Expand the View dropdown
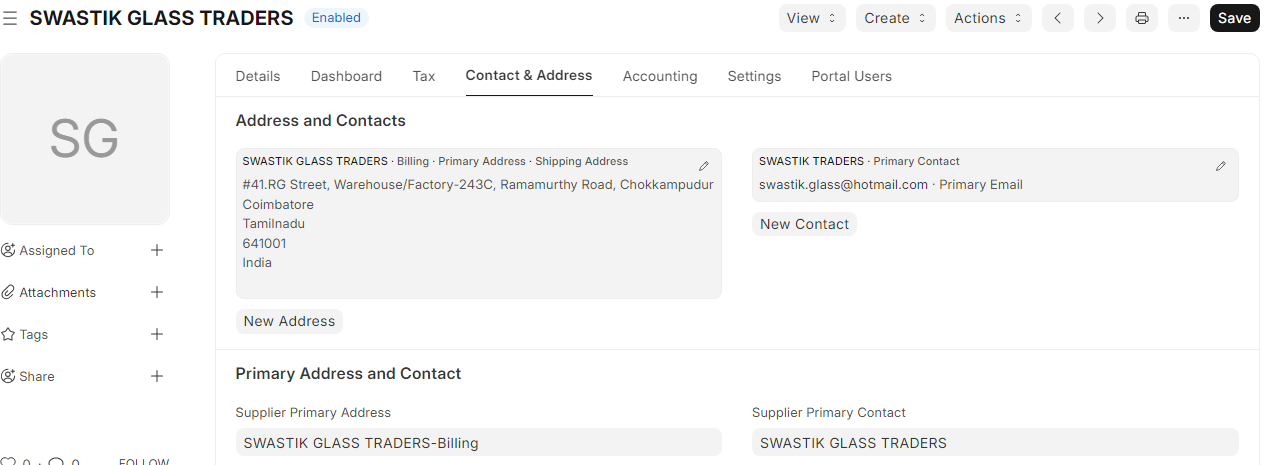1272x465 pixels. 812,18
